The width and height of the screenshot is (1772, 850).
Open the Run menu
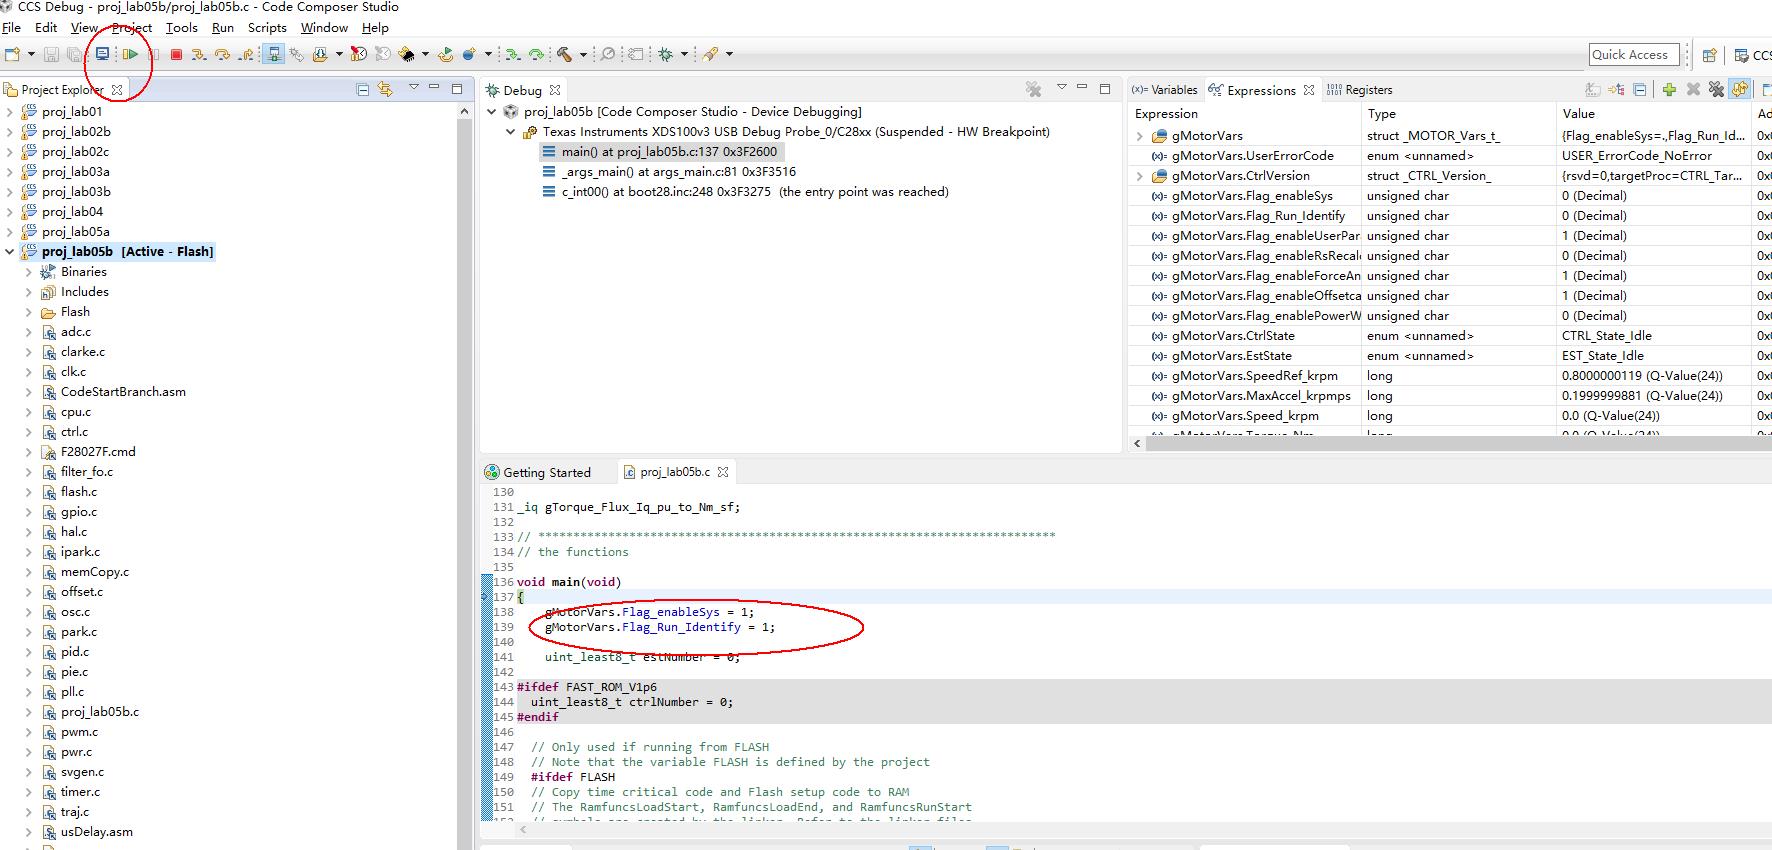click(x=223, y=28)
